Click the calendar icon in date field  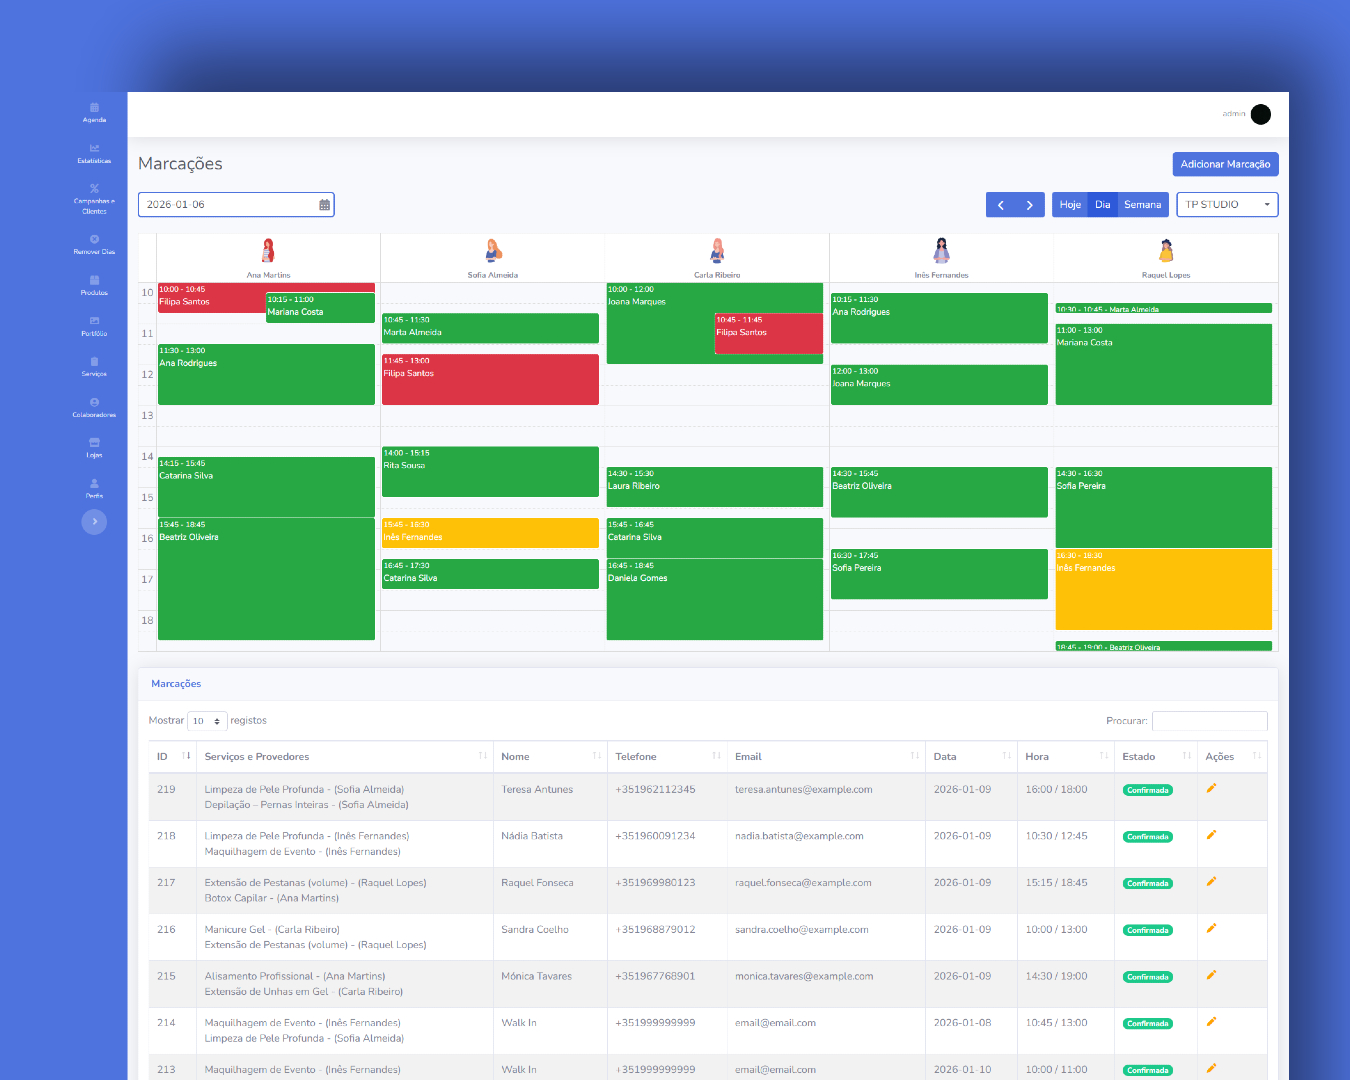324,205
